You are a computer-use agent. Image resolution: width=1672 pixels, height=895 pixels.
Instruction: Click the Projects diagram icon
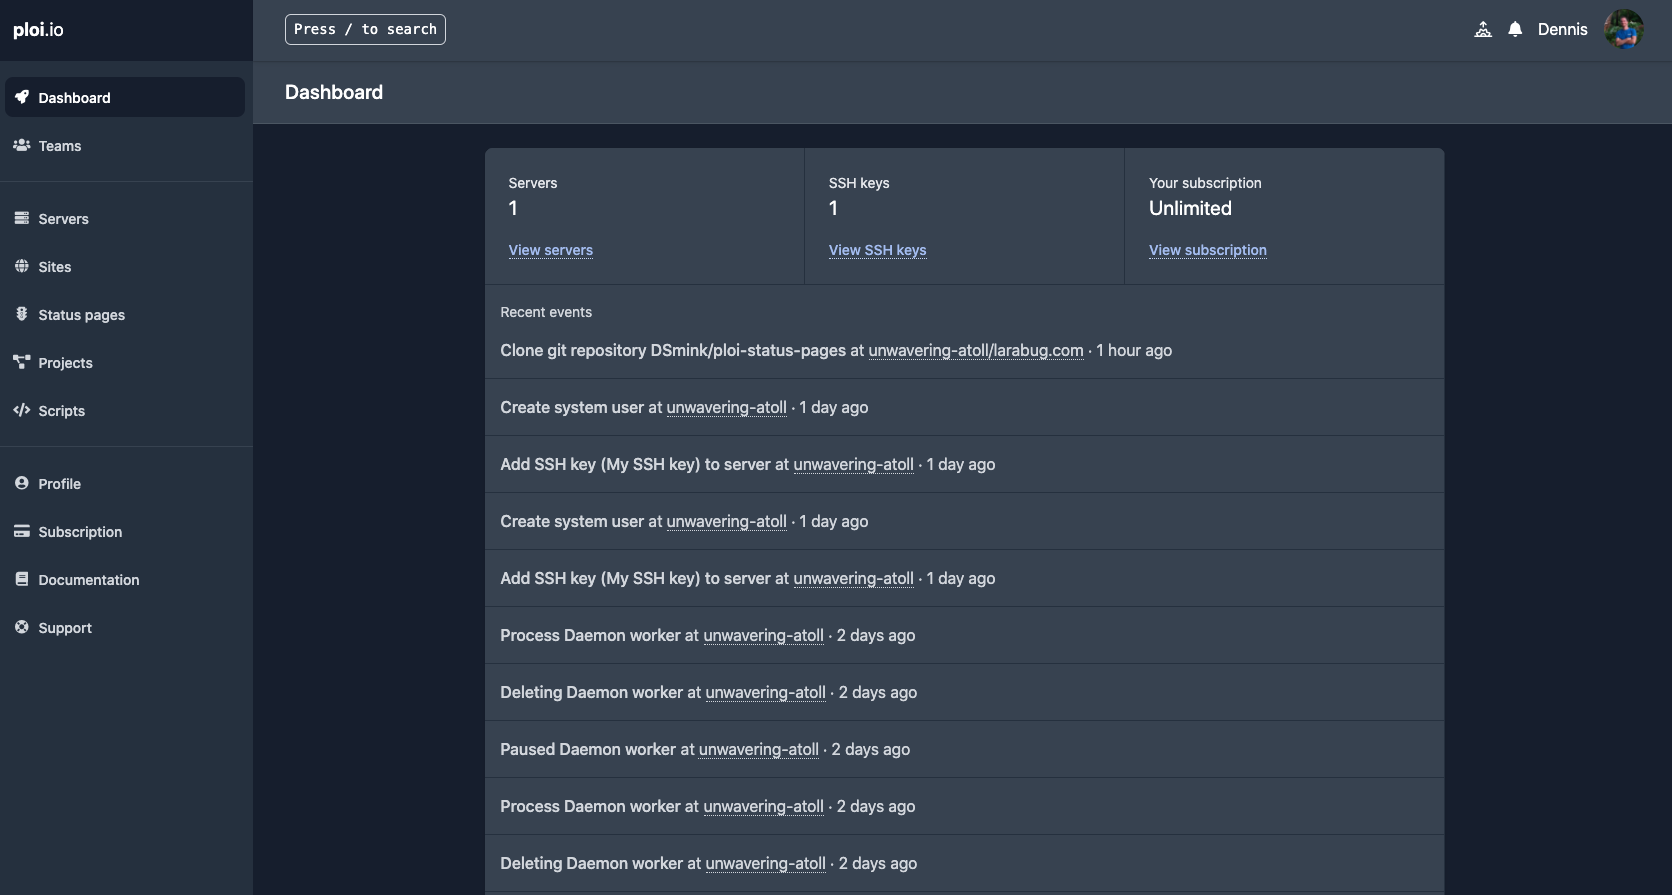22,362
